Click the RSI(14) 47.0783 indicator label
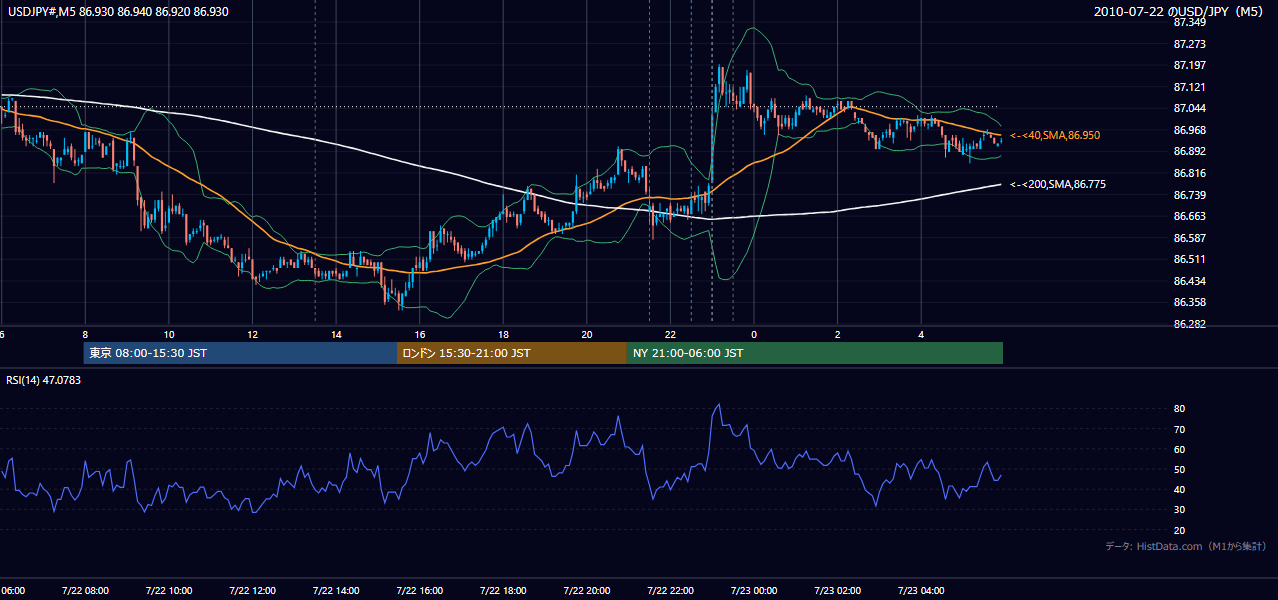This screenshot has width=1278, height=600. [44, 380]
